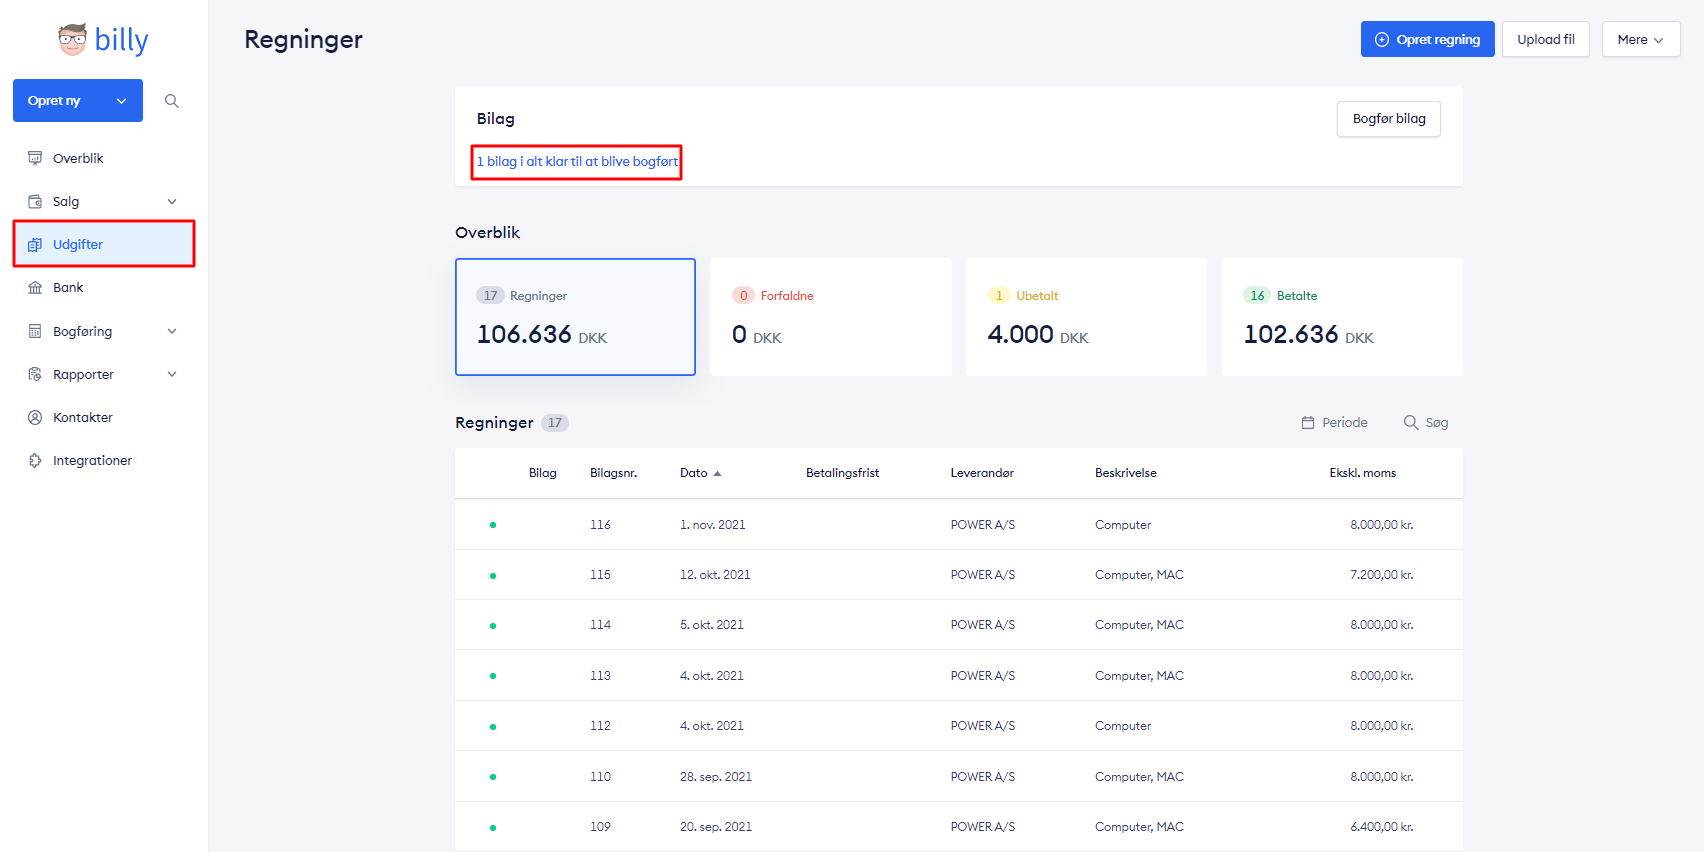
Task: Click the Salg sidebar icon
Action: point(35,201)
